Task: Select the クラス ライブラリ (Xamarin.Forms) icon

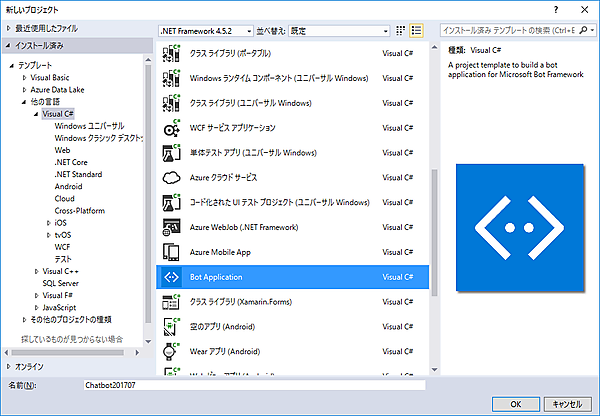Action: (170, 302)
